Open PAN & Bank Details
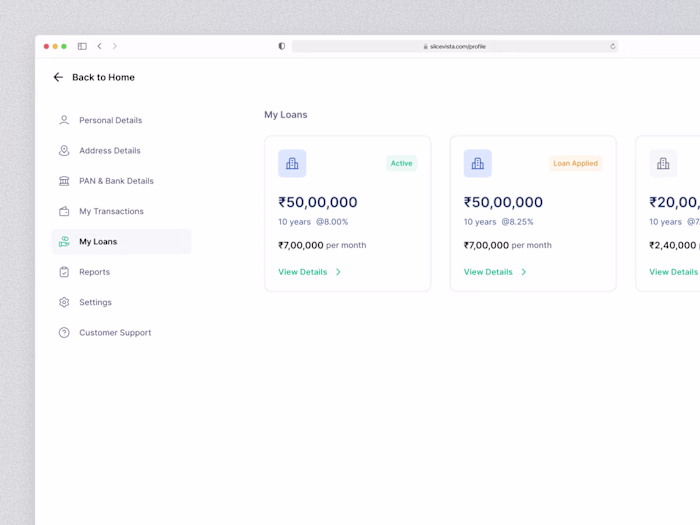700x525 pixels. click(116, 181)
